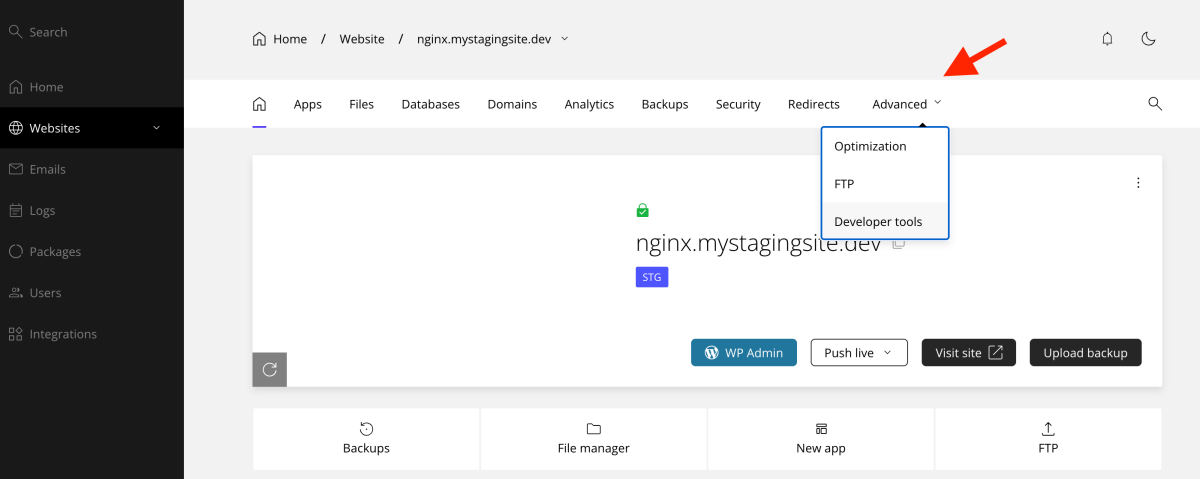Click the Backups history icon tile
1200x479 pixels.
coord(366,429)
